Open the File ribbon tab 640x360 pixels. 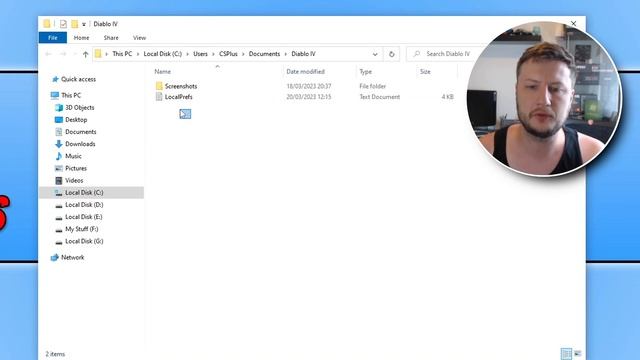click(x=53, y=38)
